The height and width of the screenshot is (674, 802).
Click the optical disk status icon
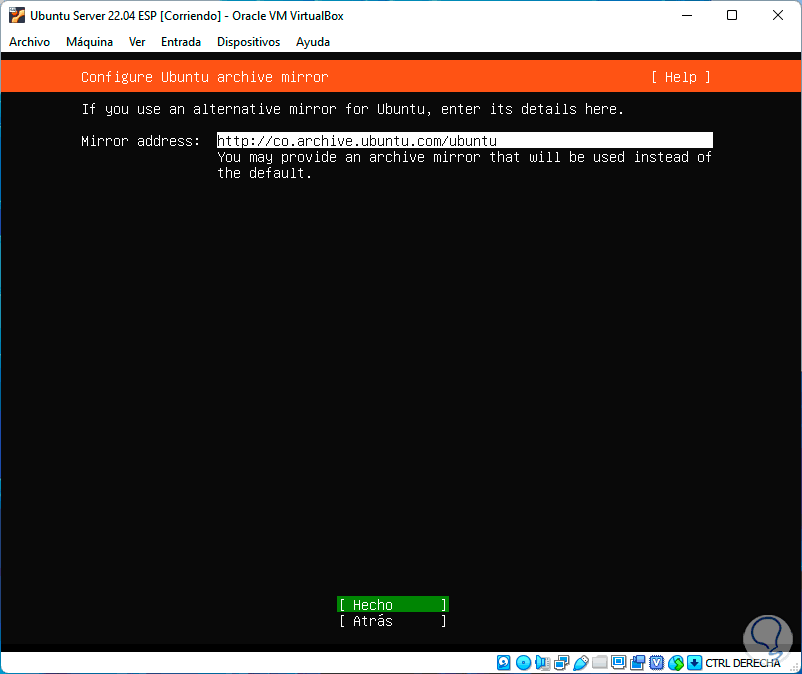click(x=523, y=663)
